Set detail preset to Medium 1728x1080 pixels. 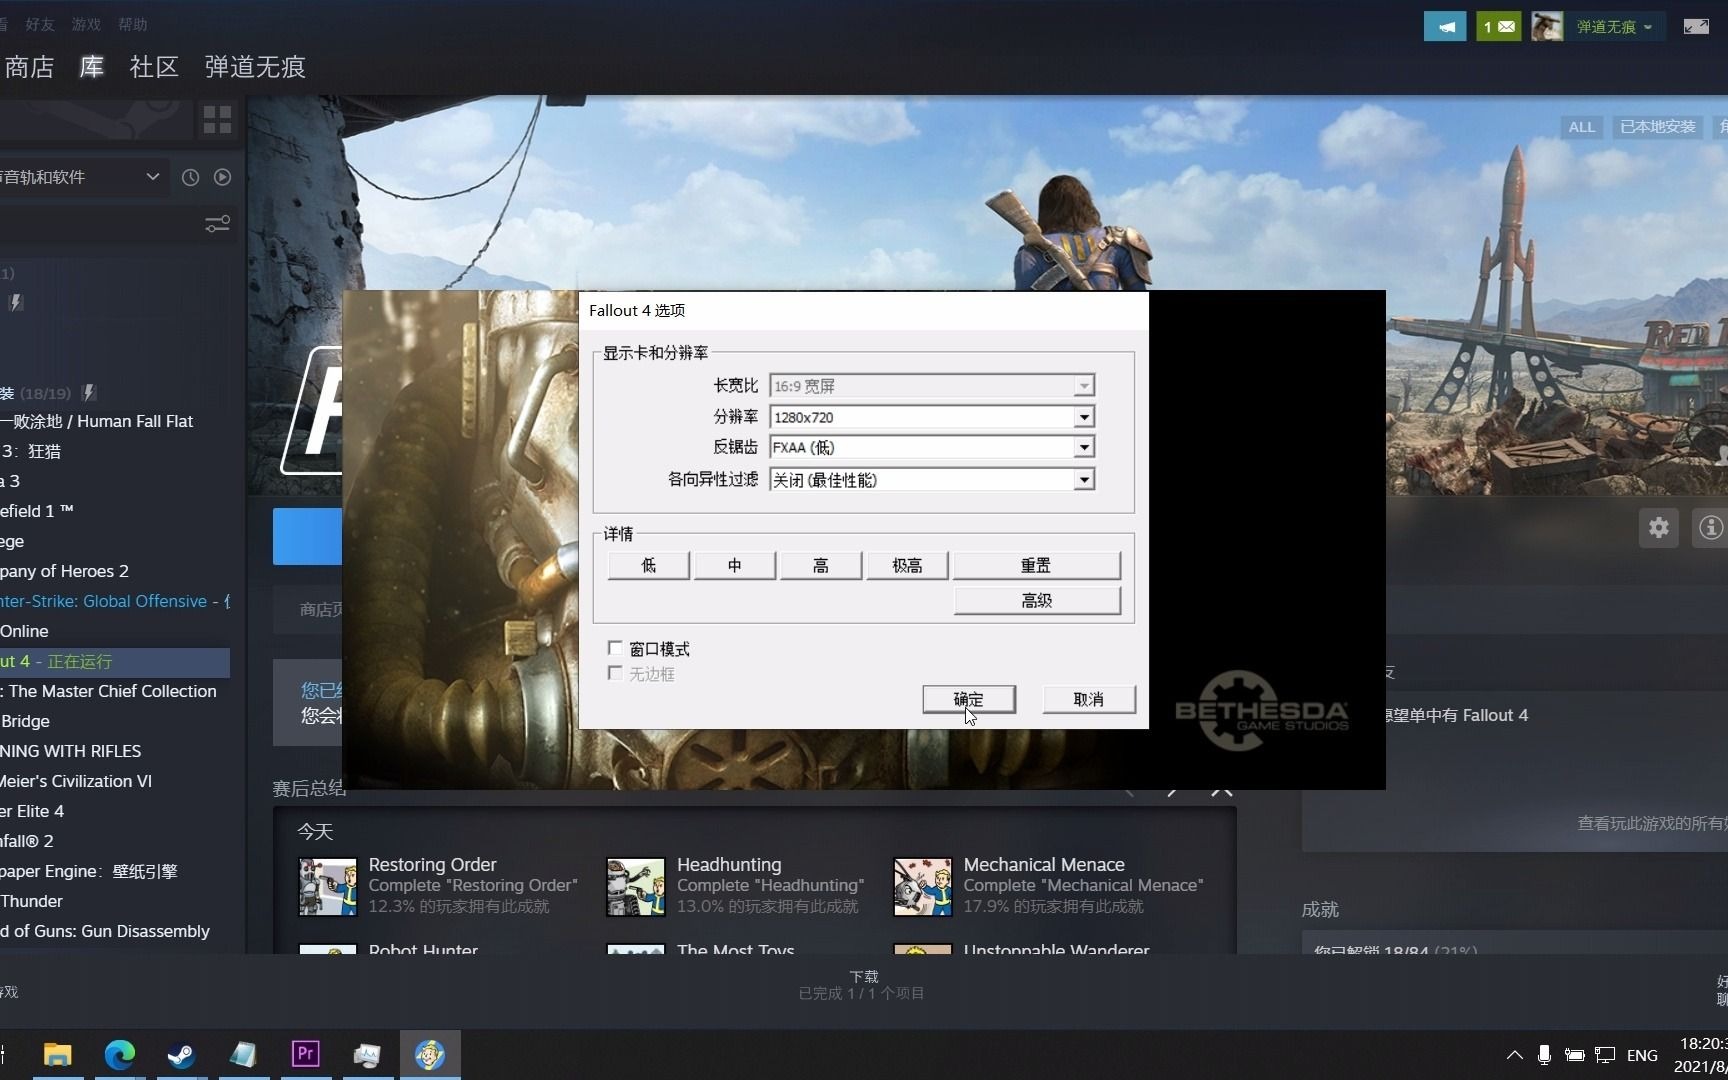(x=734, y=565)
